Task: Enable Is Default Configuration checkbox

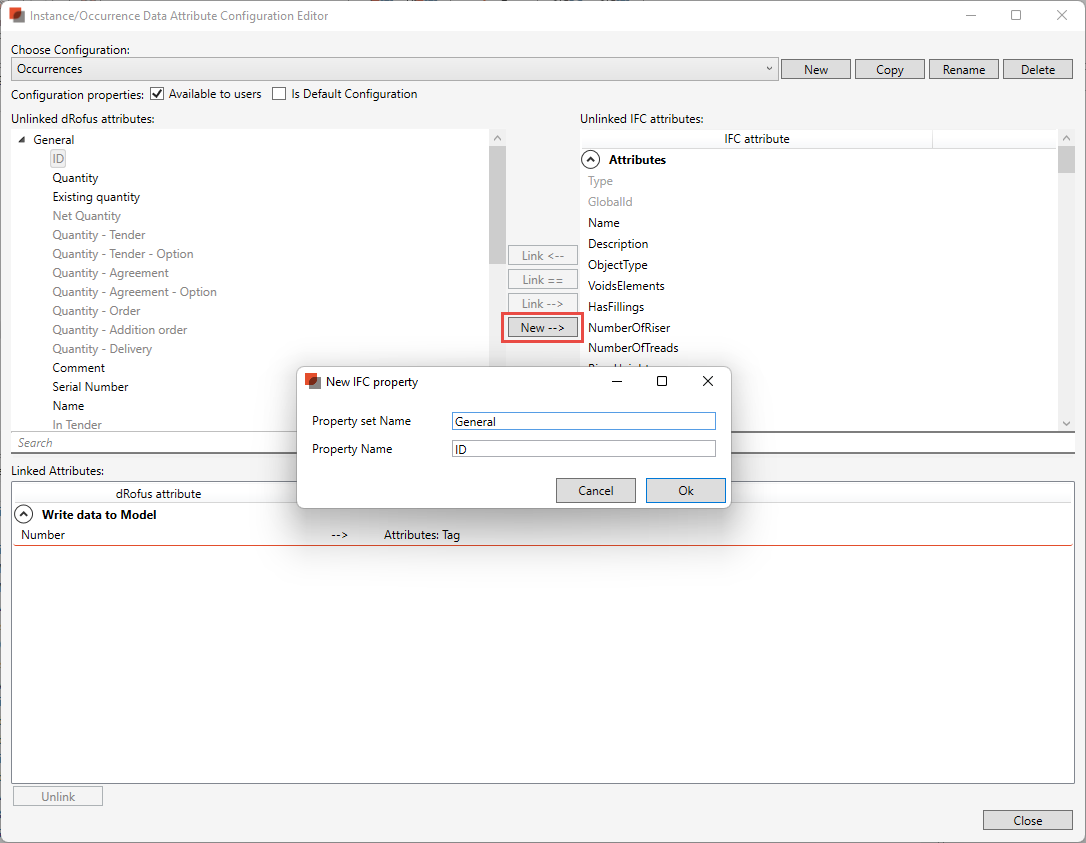Action: coord(279,94)
